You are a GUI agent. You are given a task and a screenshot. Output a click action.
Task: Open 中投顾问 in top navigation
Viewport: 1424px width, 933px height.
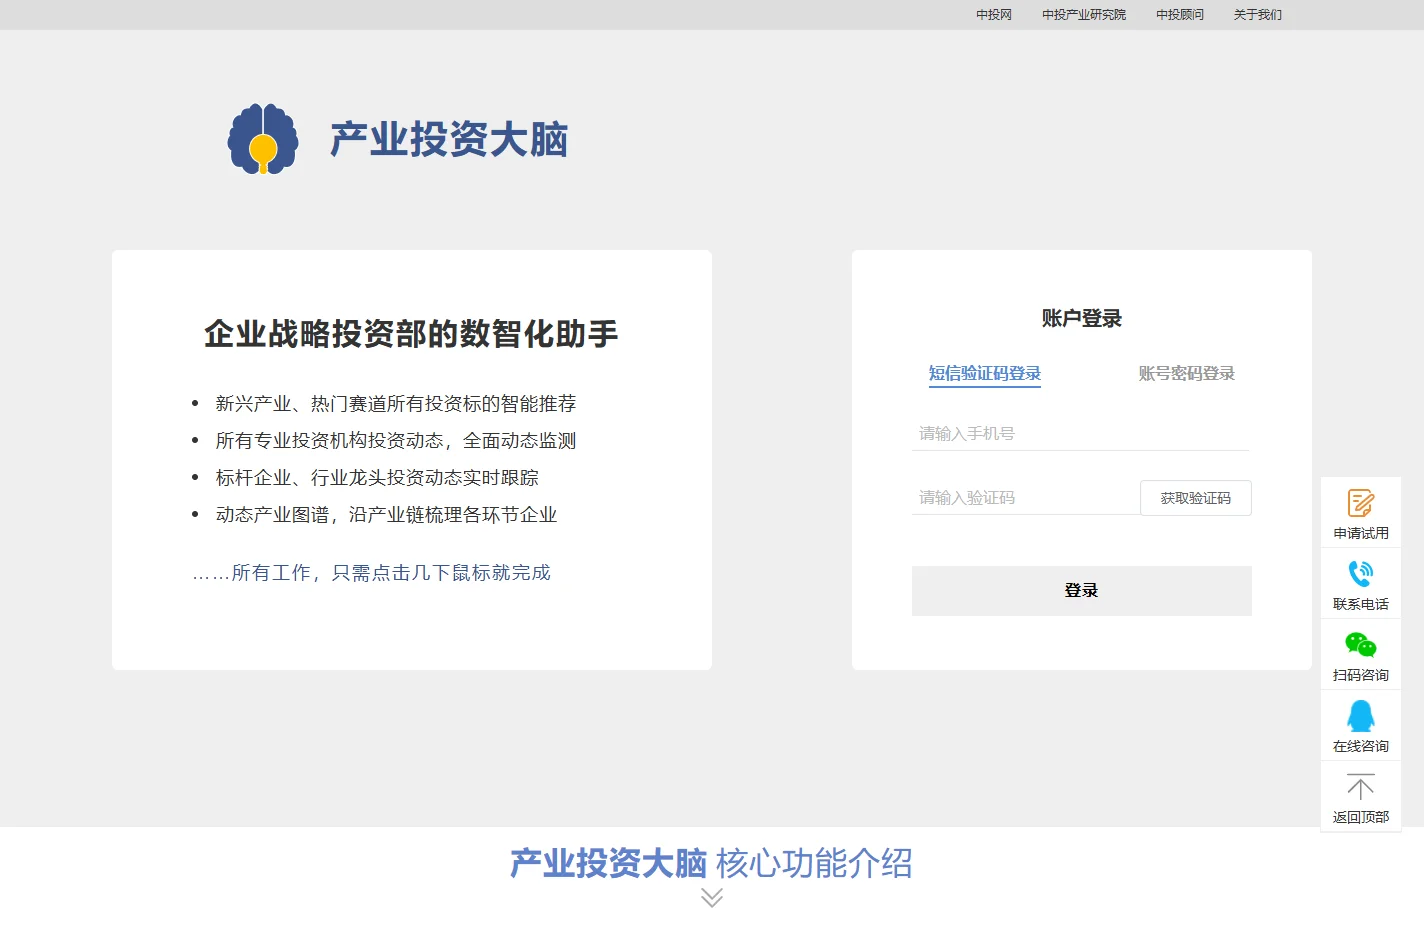1180,15
